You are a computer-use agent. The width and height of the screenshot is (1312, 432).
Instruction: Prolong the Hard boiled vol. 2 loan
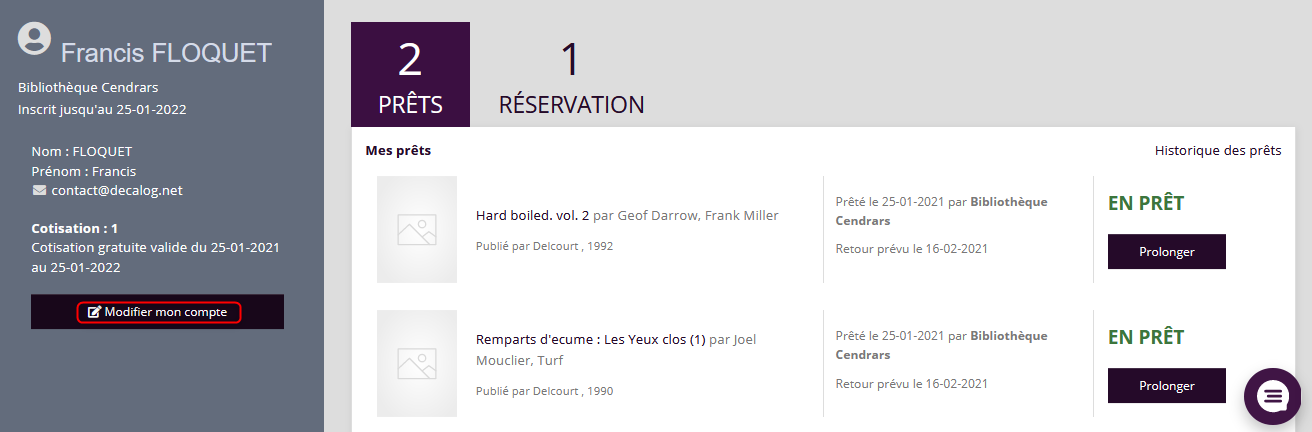[x=1166, y=251]
